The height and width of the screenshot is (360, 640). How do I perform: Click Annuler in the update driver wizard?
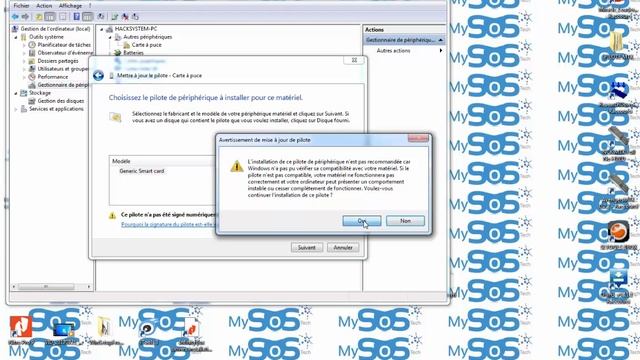point(343,247)
